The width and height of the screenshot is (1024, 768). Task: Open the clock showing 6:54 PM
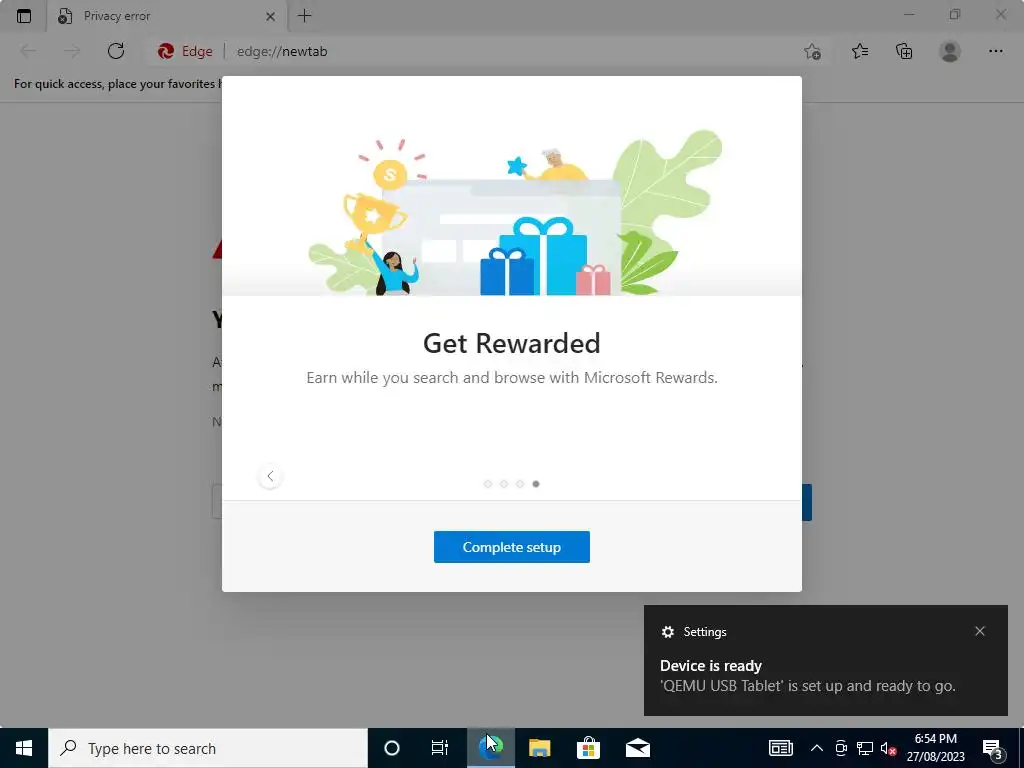point(935,748)
